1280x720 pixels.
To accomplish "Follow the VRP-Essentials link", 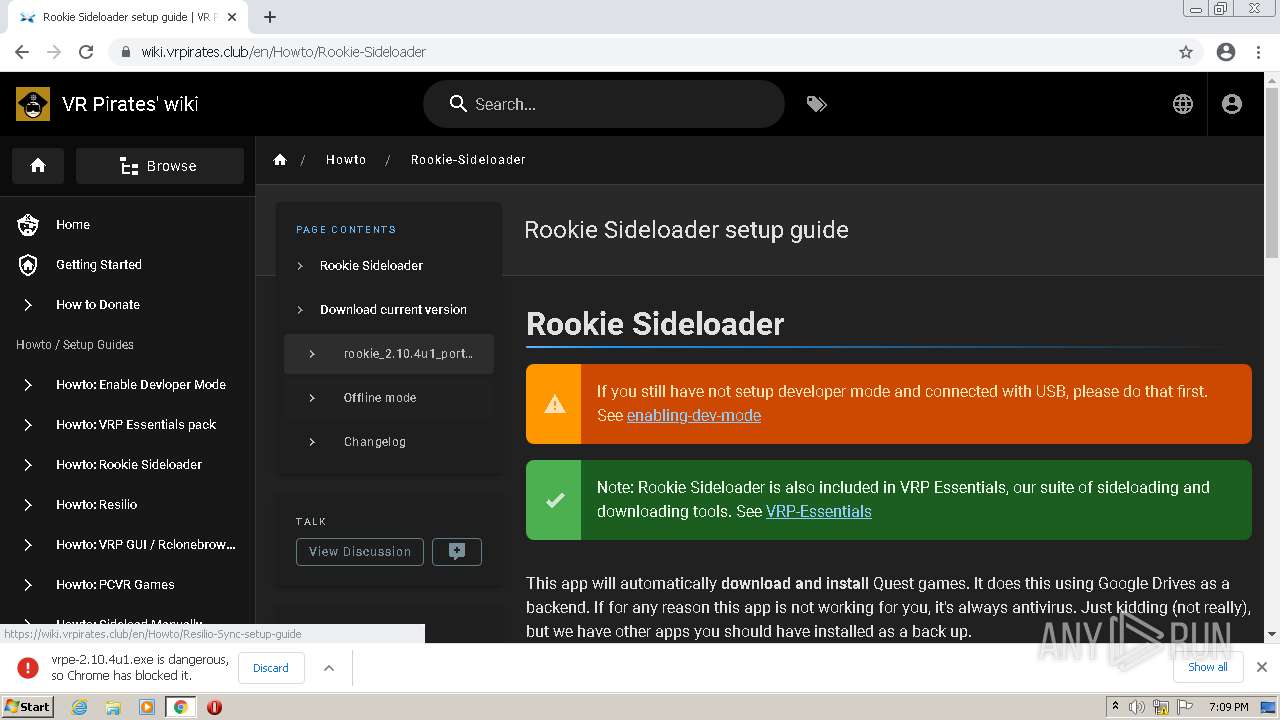I will pos(819,511).
